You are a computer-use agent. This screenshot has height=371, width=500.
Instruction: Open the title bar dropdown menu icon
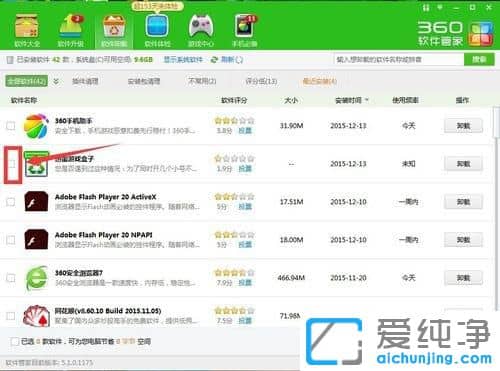[440, 7]
